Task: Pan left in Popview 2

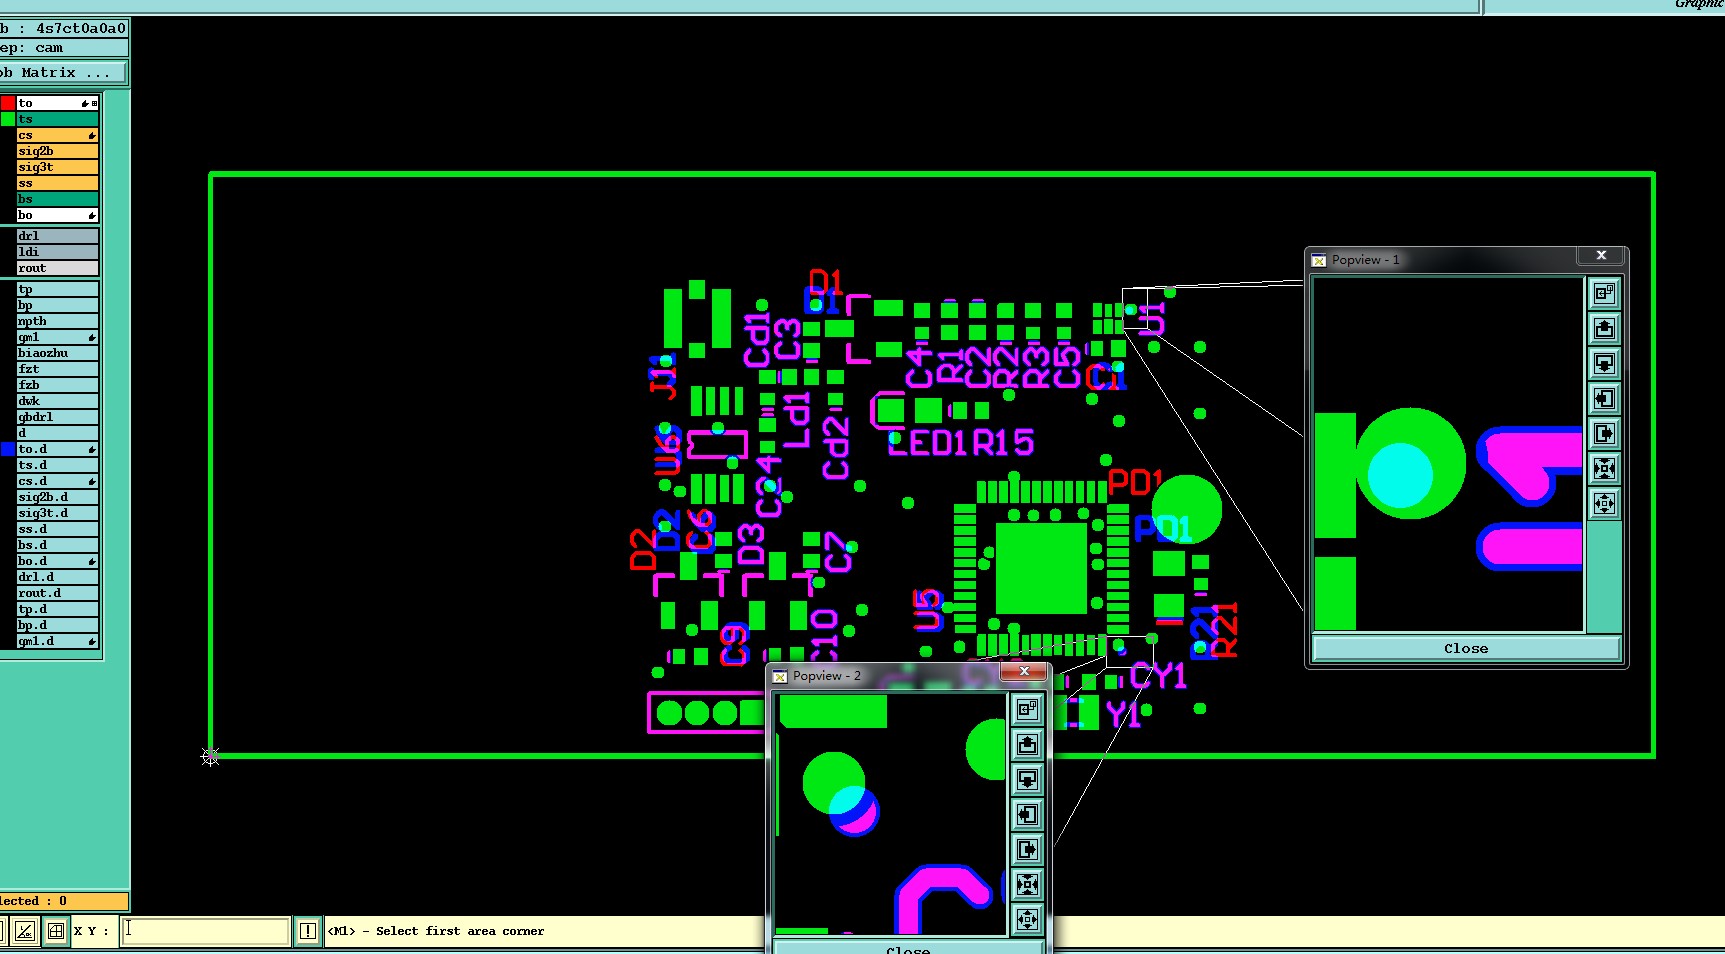Action: click(1027, 814)
